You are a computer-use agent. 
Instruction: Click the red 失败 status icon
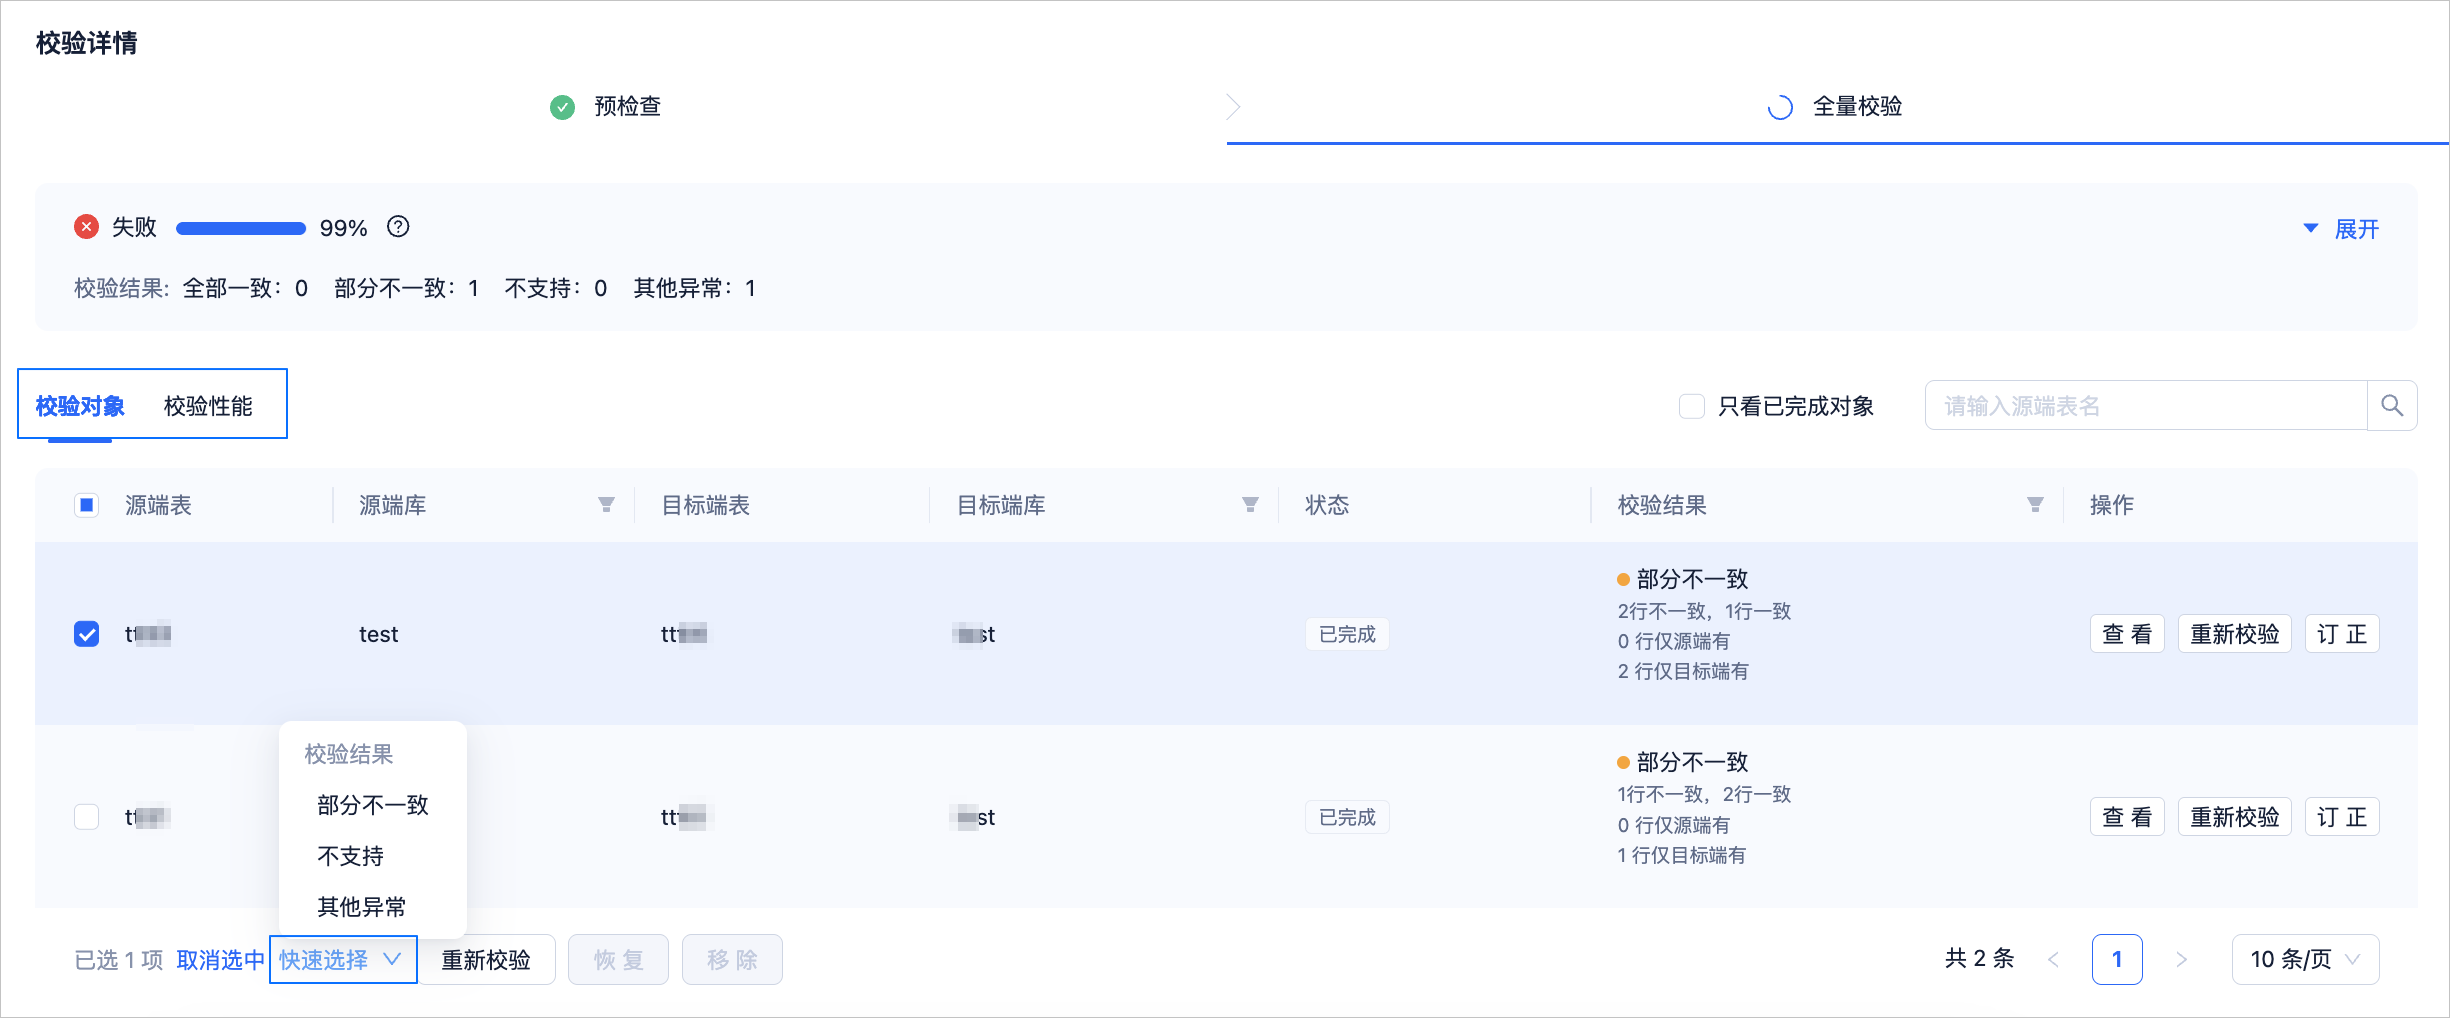pos(87,227)
